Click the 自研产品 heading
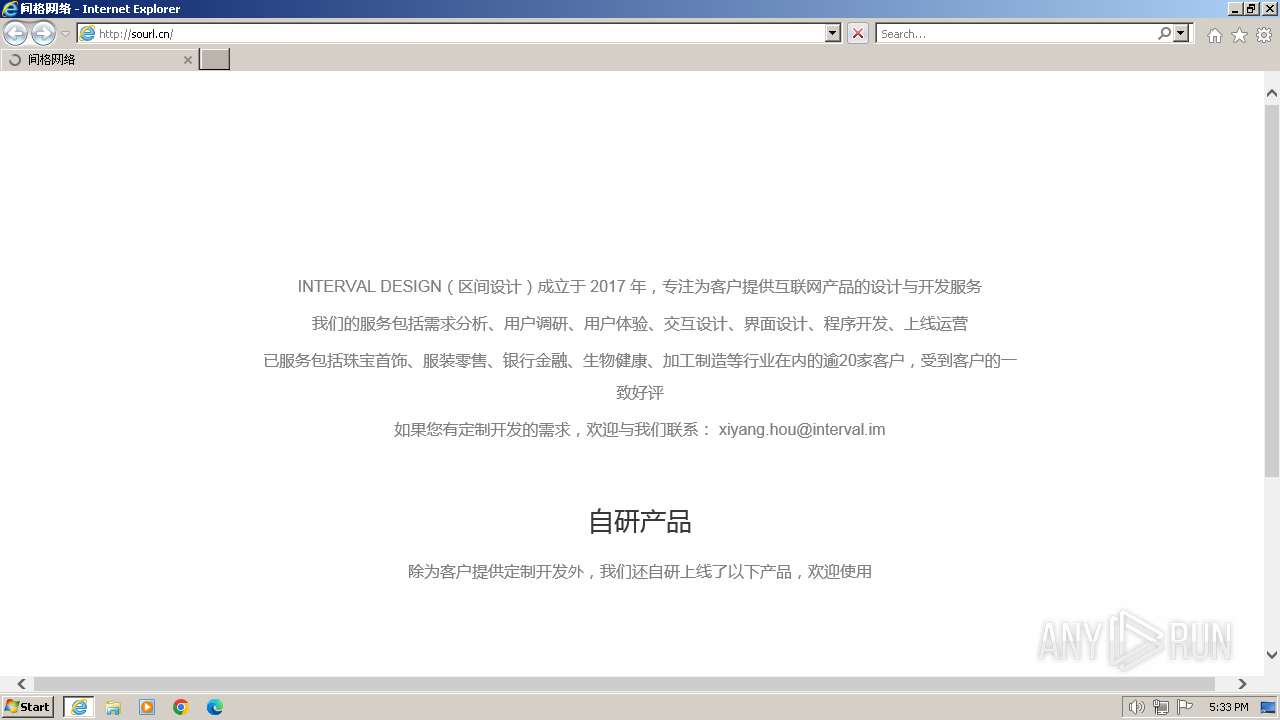This screenshot has height=720, width=1280. [640, 522]
